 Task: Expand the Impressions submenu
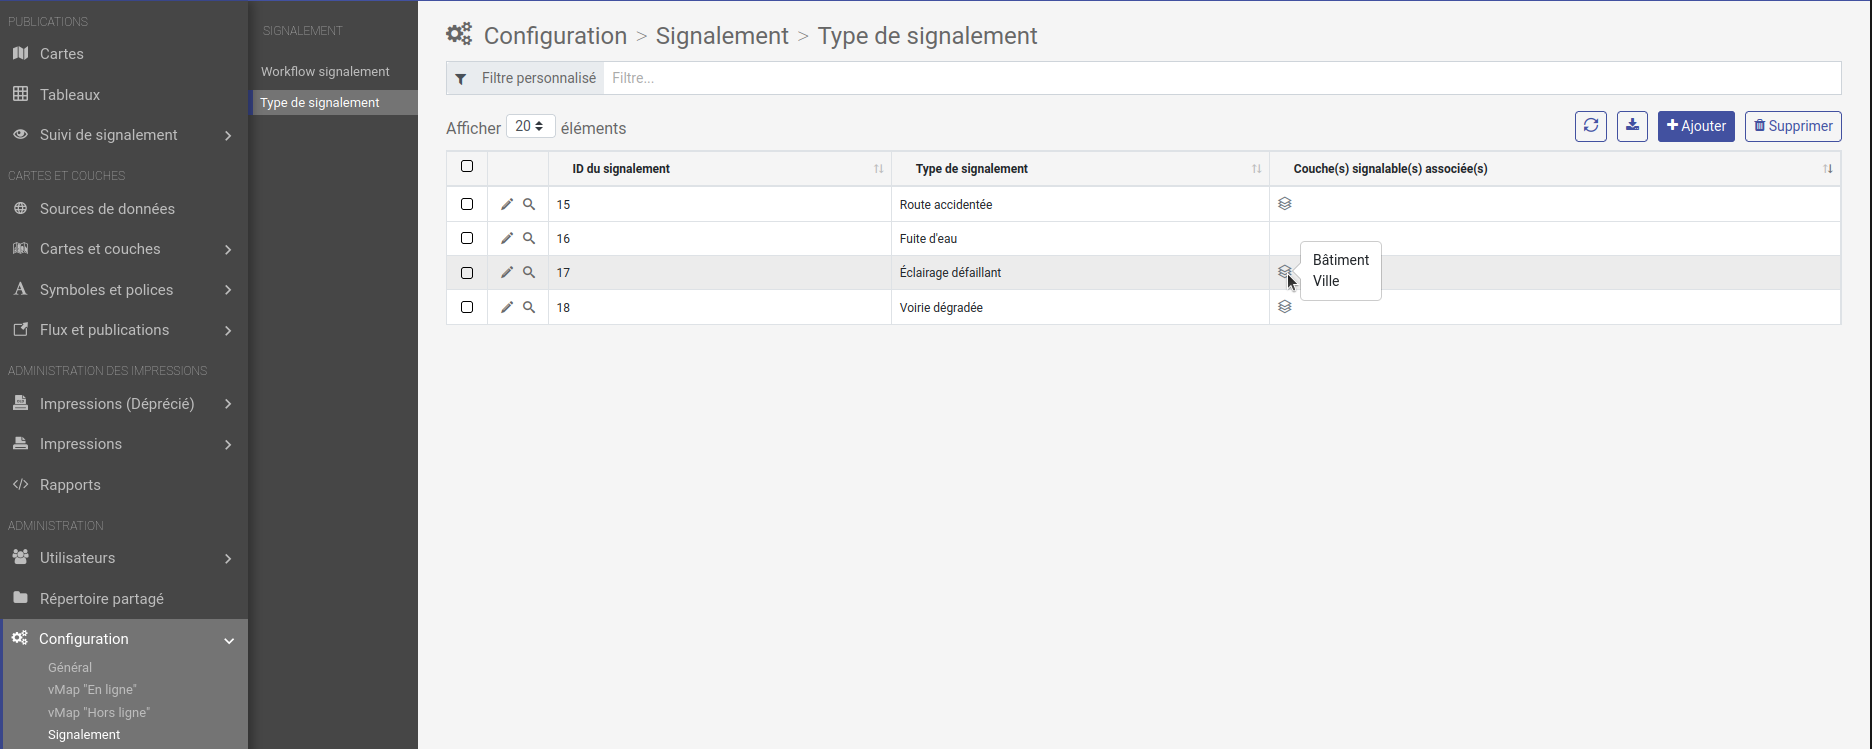tap(228, 444)
